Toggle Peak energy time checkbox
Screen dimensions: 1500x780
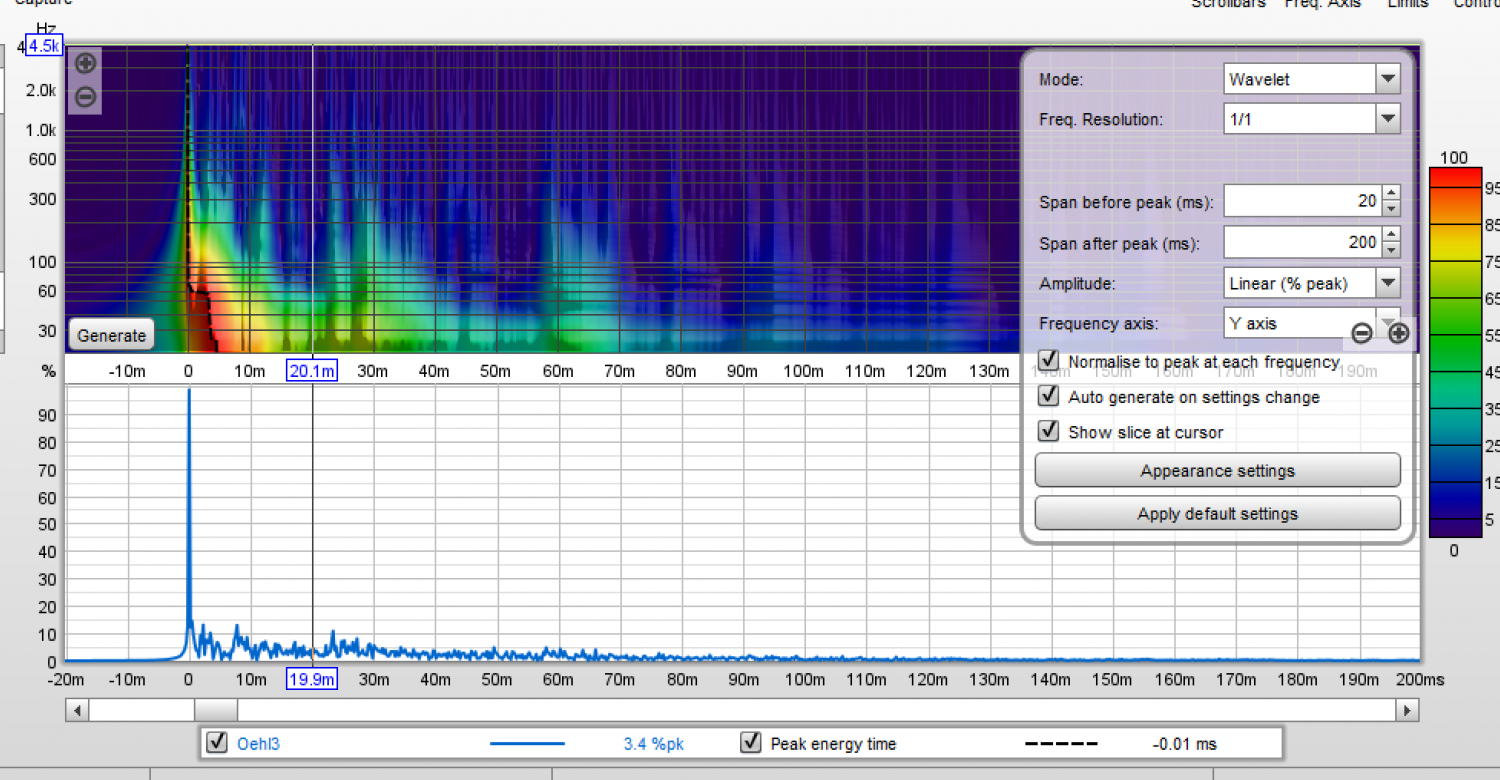point(750,743)
